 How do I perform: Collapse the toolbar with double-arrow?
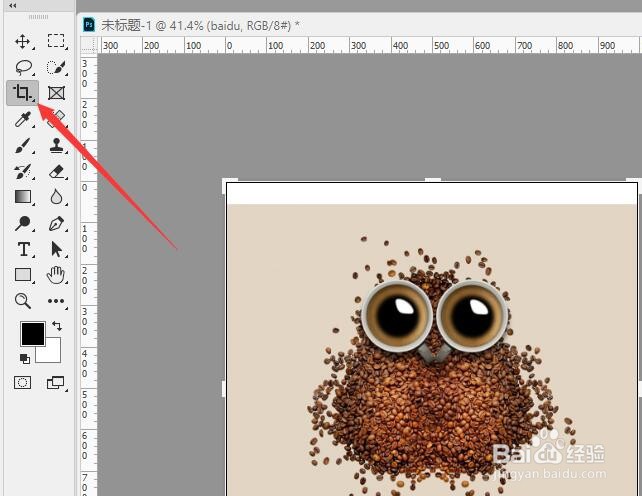click(x=13, y=6)
